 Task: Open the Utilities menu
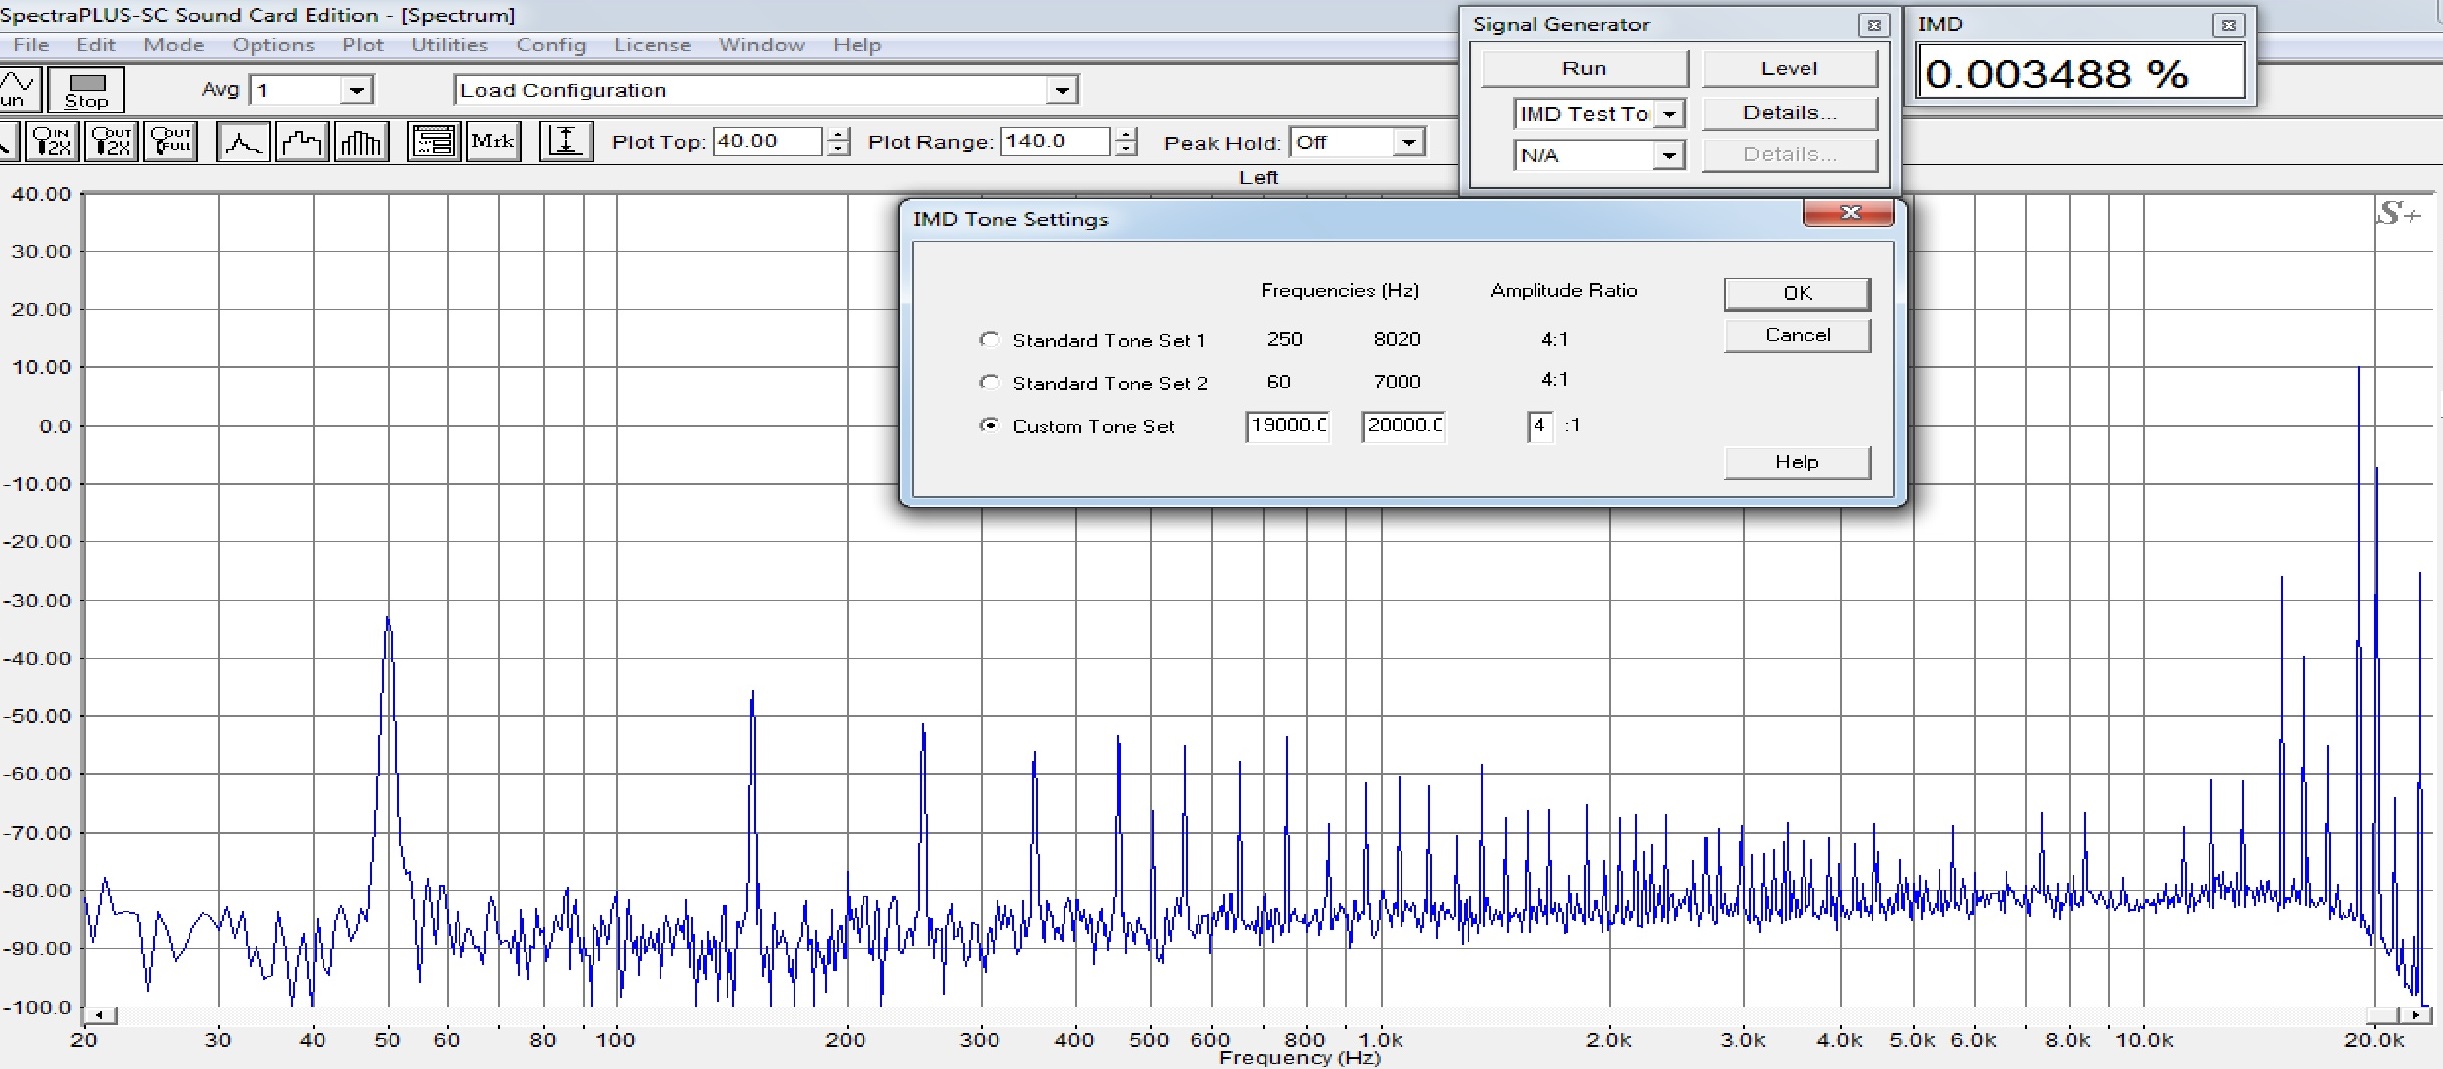point(449,45)
